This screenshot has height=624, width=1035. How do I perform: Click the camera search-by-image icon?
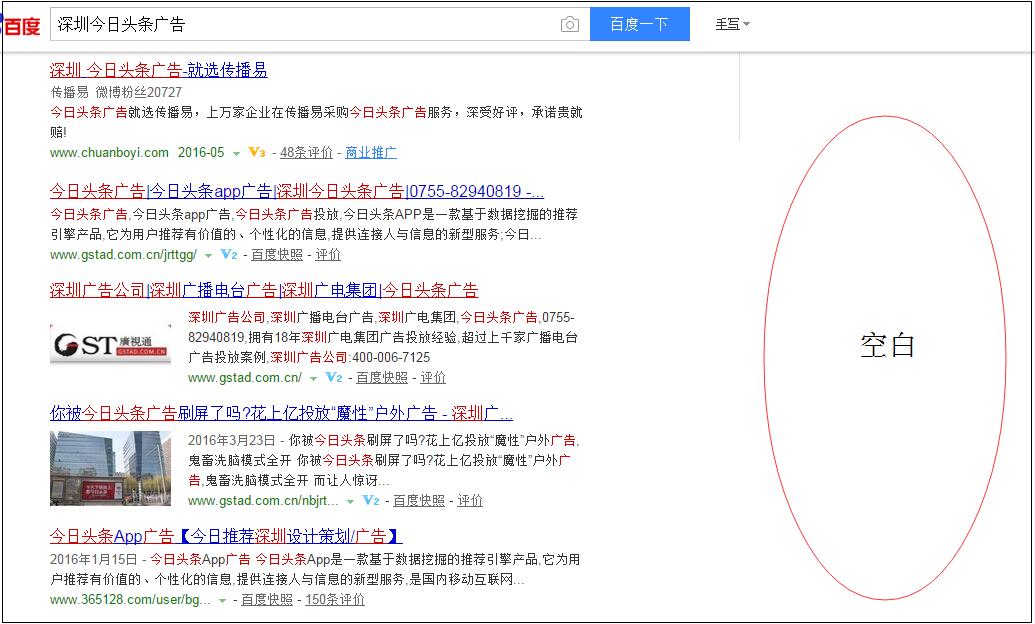pyautogui.click(x=570, y=24)
